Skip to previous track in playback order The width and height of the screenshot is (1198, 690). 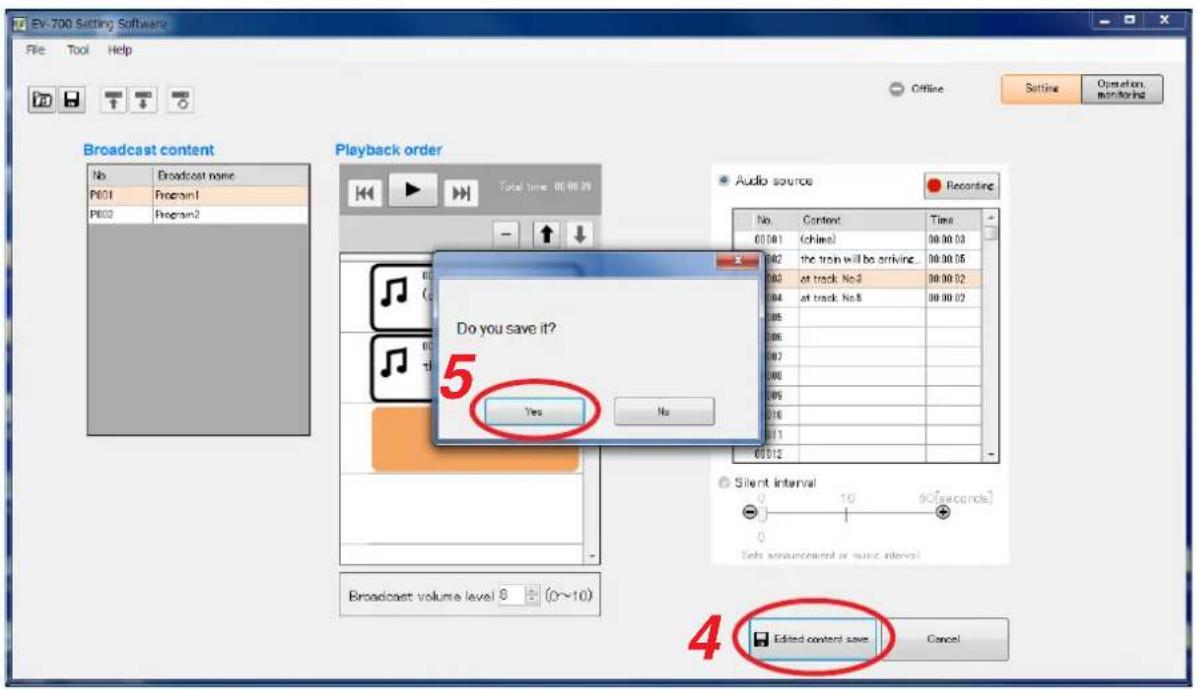point(365,193)
